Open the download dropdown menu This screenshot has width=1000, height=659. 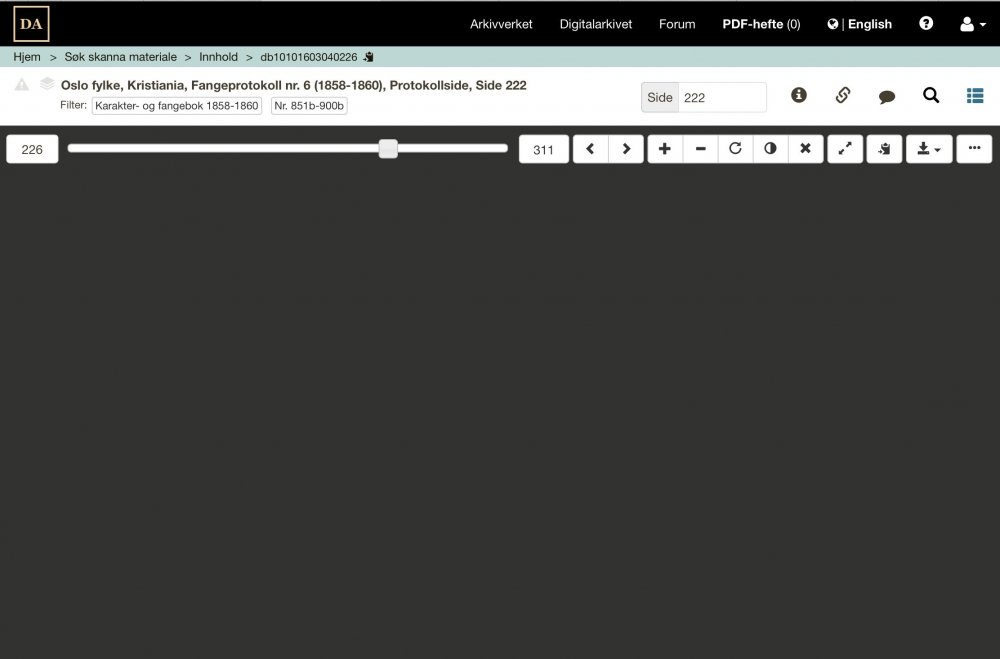pos(929,149)
